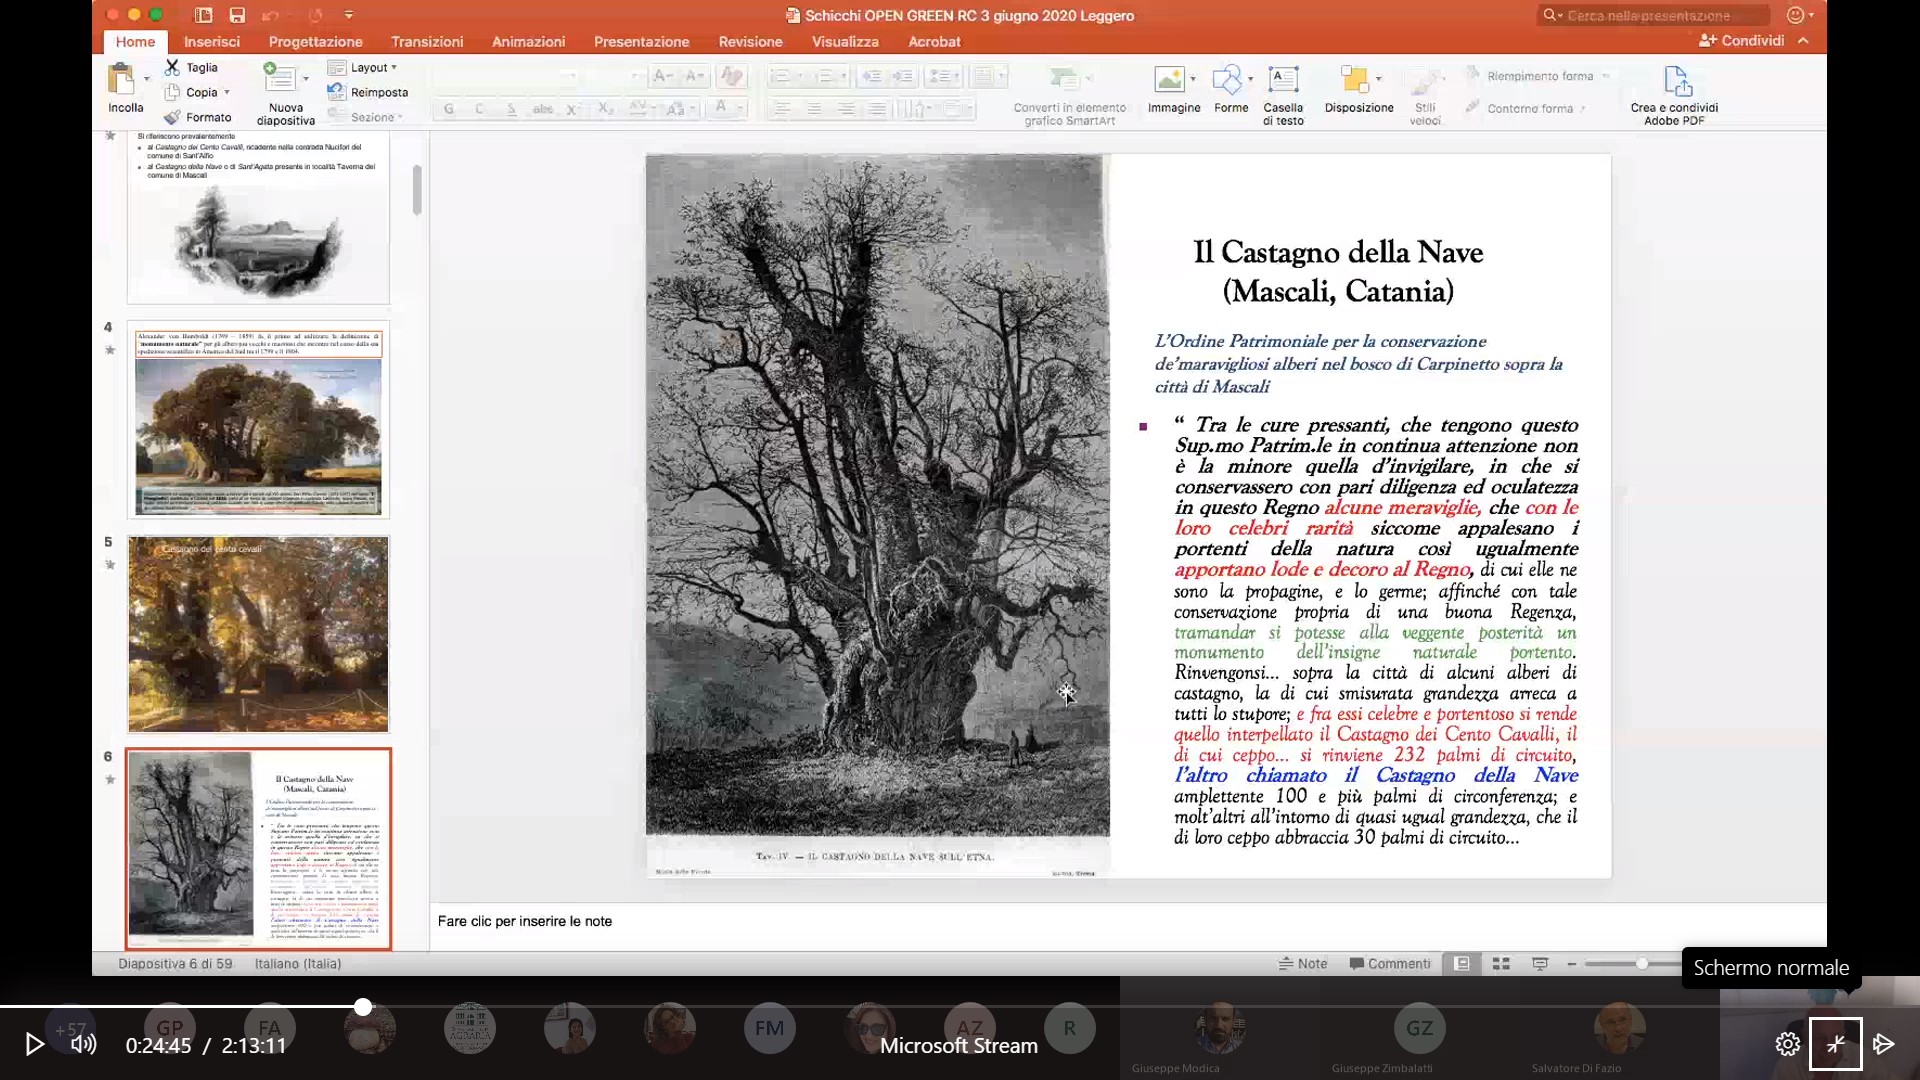Click the Incolla paste icon

pyautogui.click(x=121, y=79)
